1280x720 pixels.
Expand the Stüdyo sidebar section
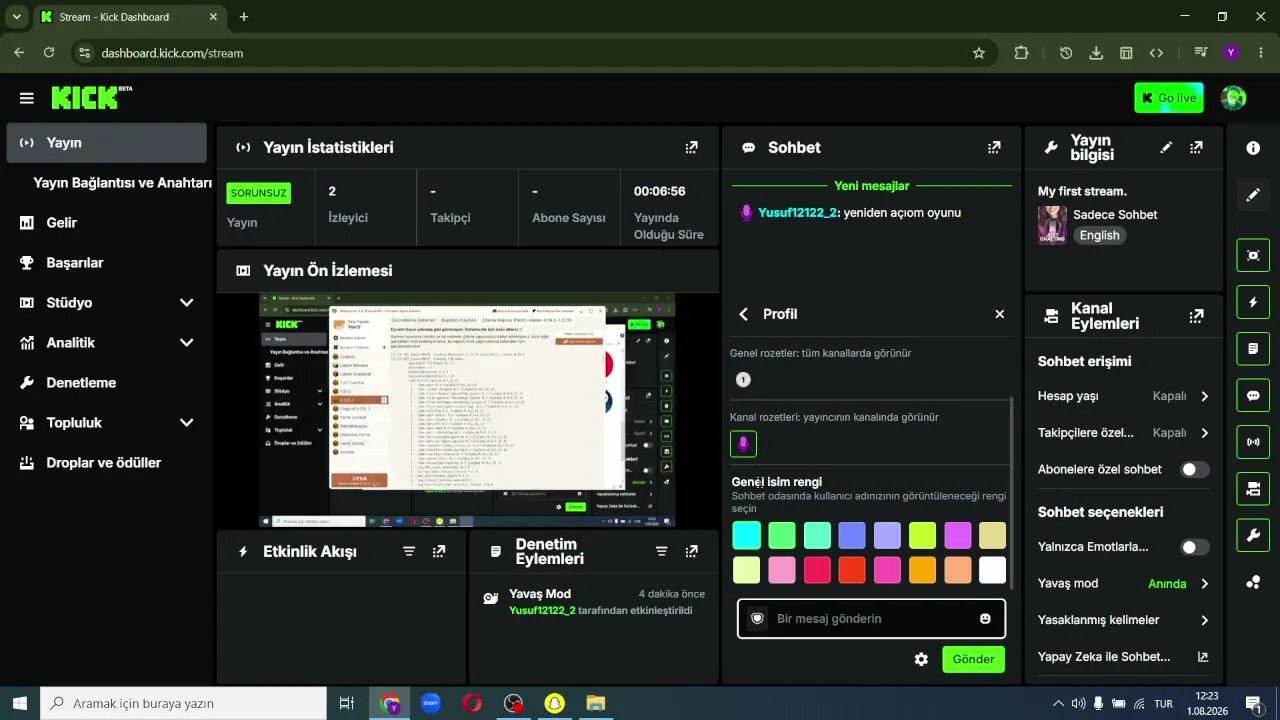coord(186,303)
